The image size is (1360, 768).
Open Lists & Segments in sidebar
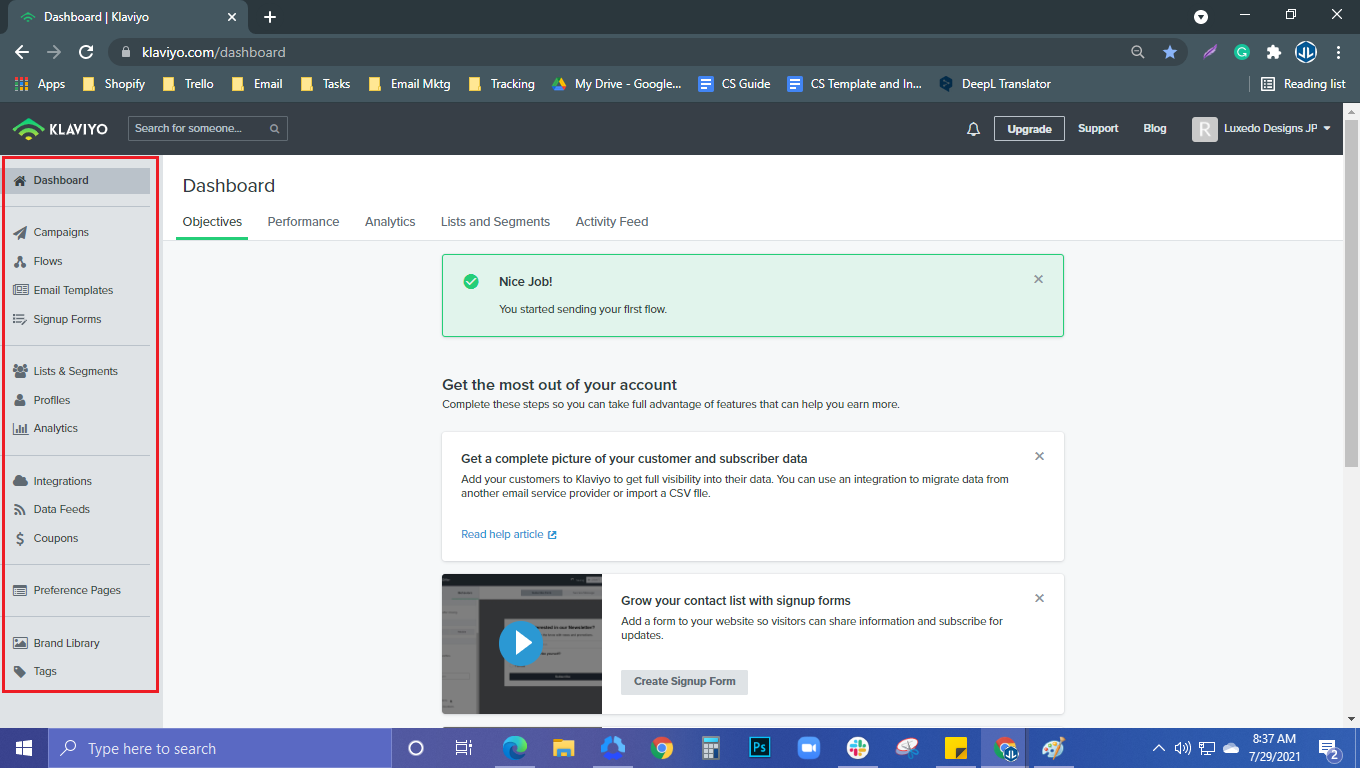tap(78, 371)
